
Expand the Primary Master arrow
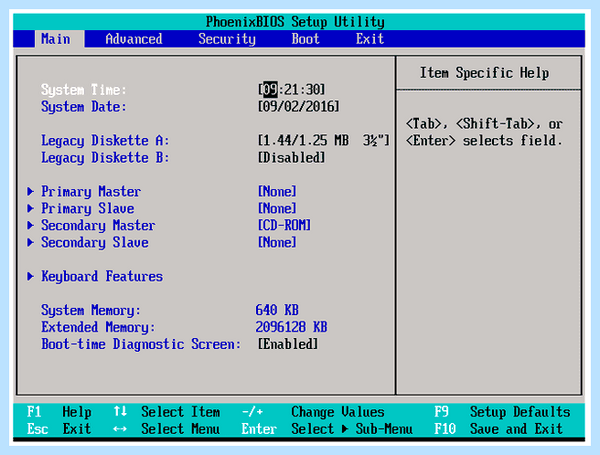(31, 191)
